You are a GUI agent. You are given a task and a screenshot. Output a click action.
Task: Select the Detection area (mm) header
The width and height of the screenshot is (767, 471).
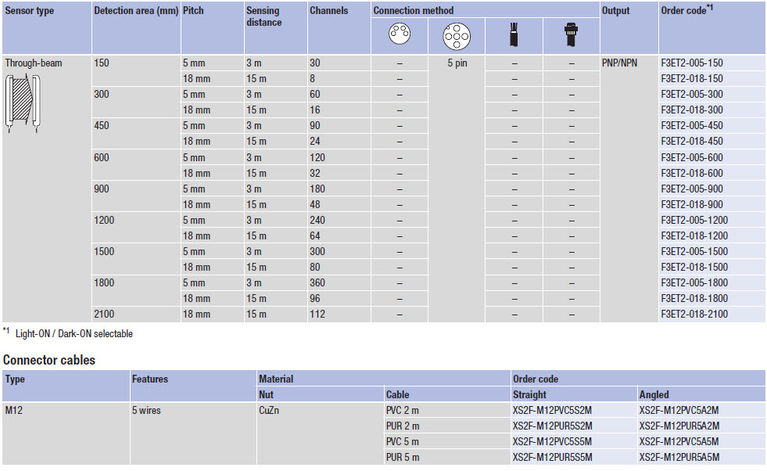click(134, 9)
